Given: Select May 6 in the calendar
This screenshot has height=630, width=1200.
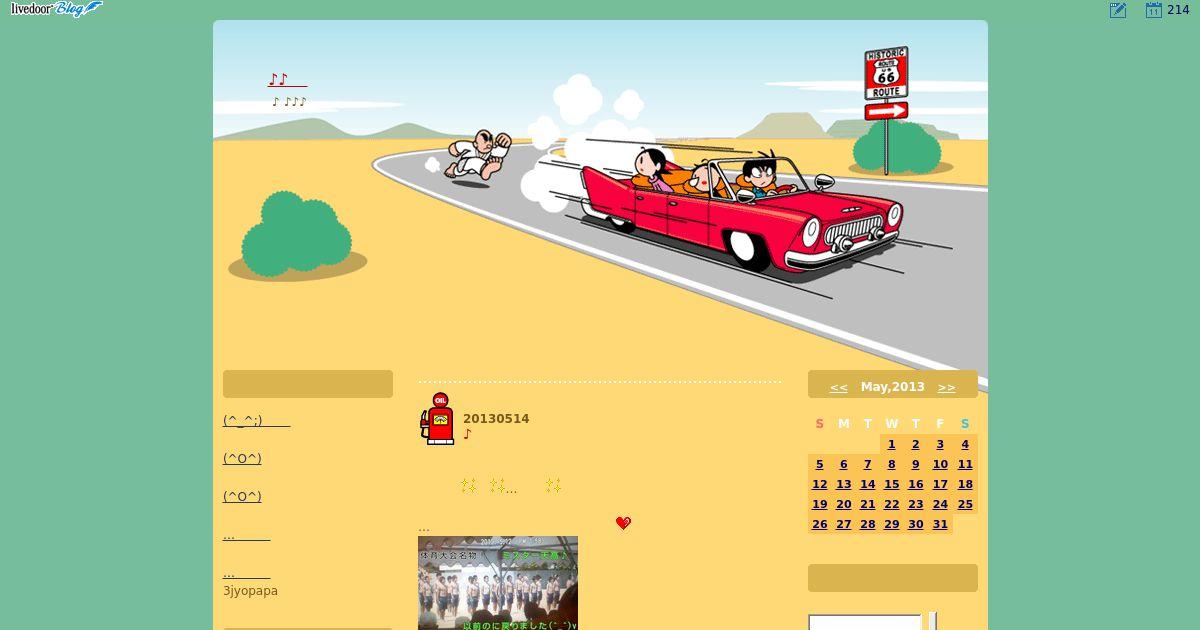Looking at the screenshot, I should [844, 464].
